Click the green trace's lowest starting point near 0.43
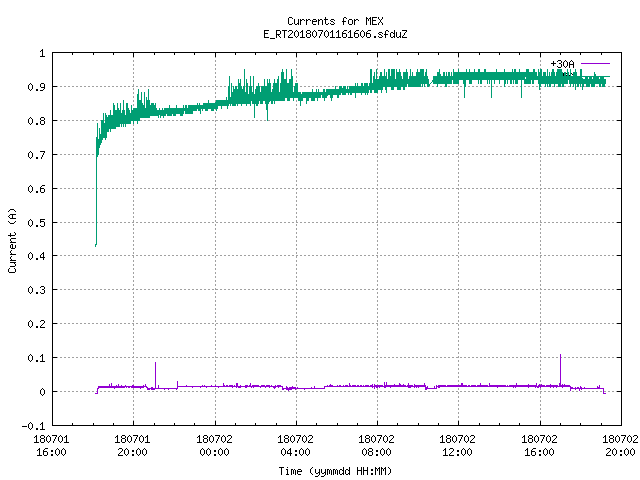This screenshot has width=640, height=480. (96, 245)
